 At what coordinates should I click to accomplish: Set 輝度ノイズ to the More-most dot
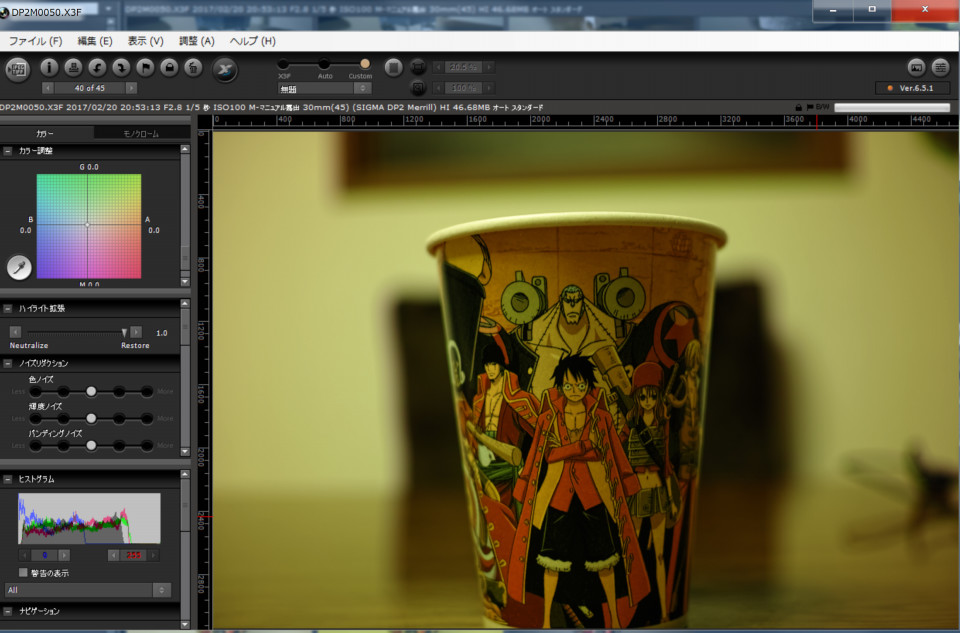point(146,418)
